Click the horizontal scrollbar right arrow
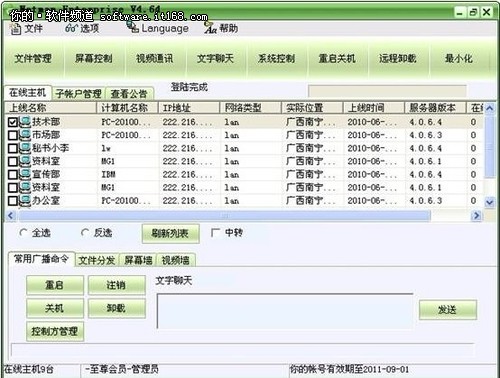 pyautogui.click(x=476, y=216)
